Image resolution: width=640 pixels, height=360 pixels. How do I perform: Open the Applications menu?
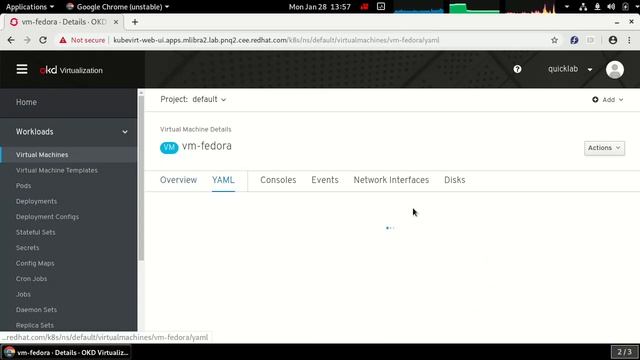29,7
